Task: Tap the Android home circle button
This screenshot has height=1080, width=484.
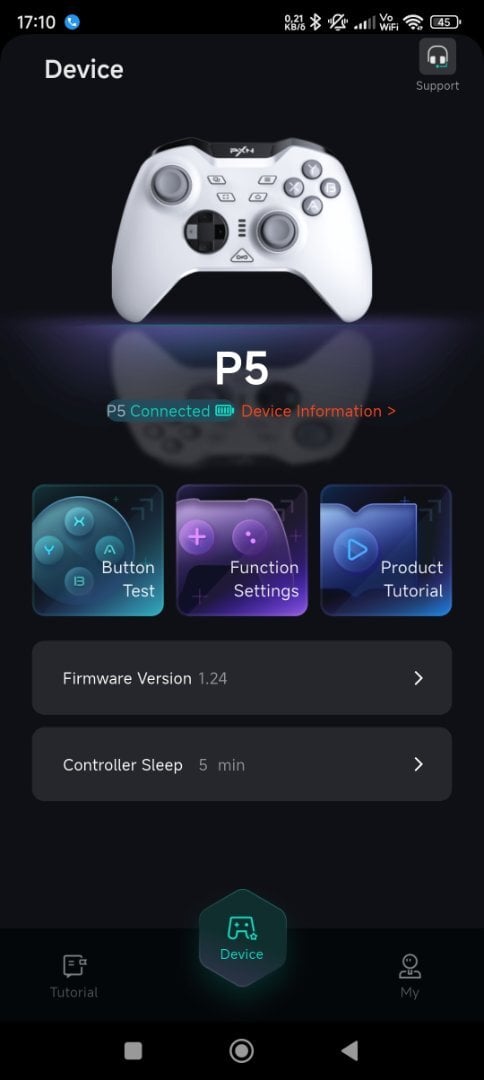Action: (242, 1050)
